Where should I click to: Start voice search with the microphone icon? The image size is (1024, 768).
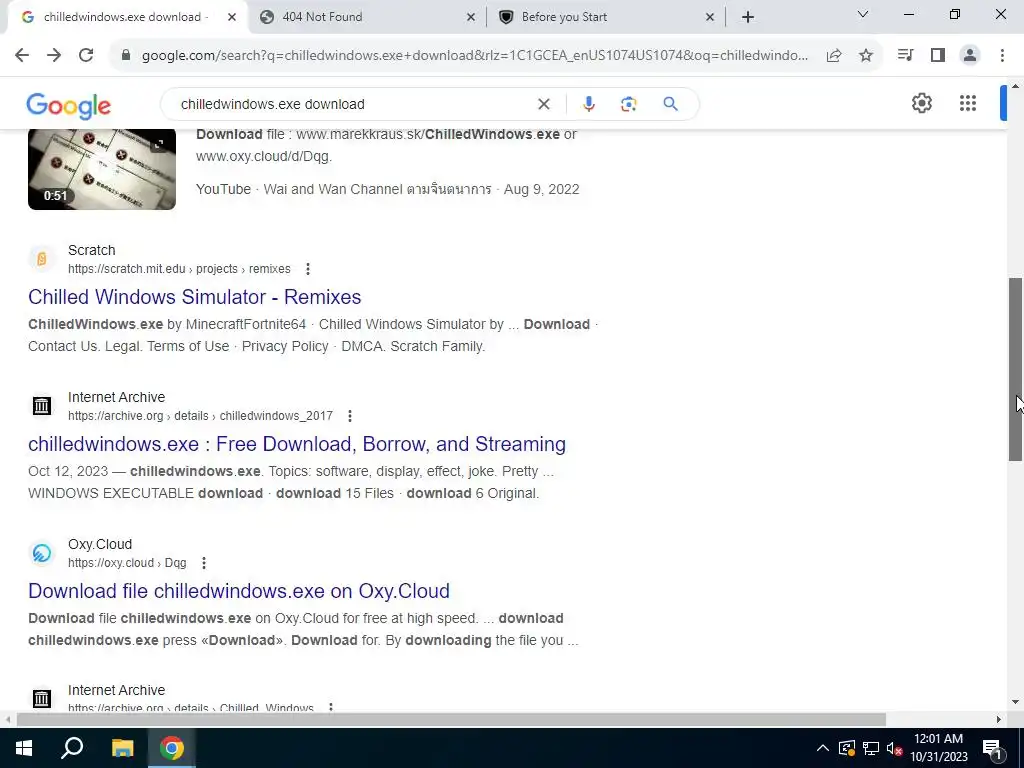click(x=588, y=104)
